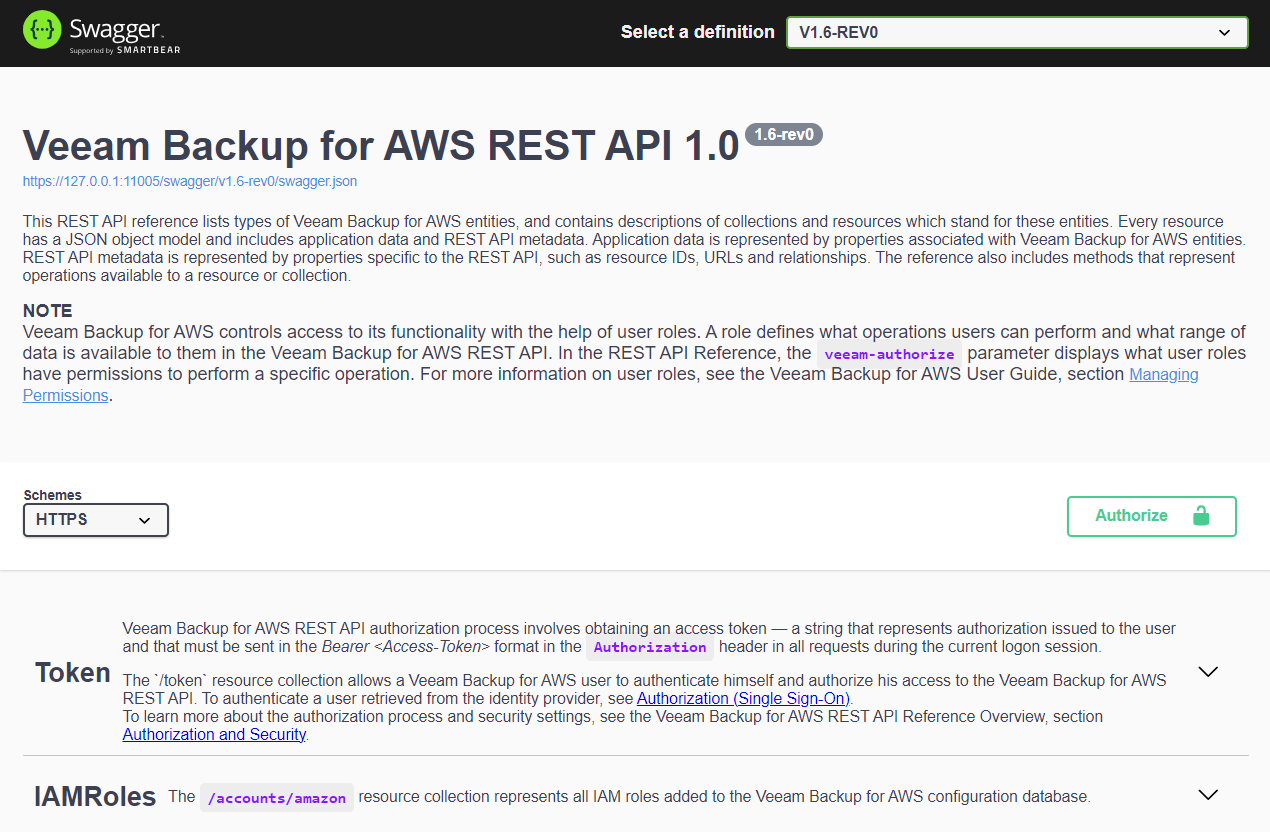Click the /accounts/amazon code label

[277, 798]
